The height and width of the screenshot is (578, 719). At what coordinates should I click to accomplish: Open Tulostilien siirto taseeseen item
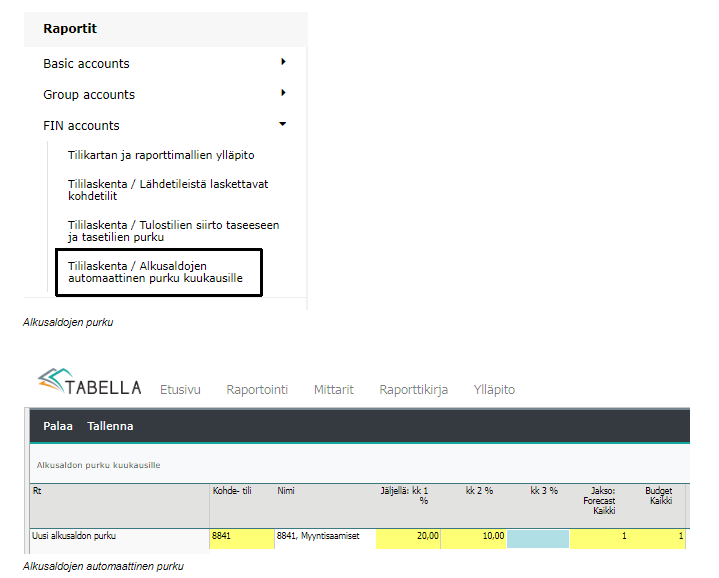[173, 231]
